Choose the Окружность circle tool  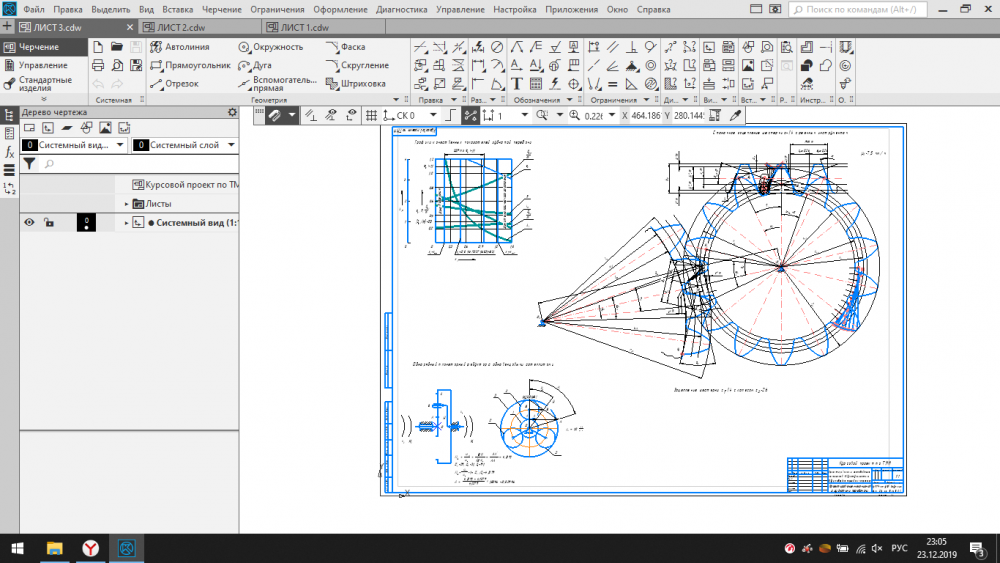click(270, 47)
